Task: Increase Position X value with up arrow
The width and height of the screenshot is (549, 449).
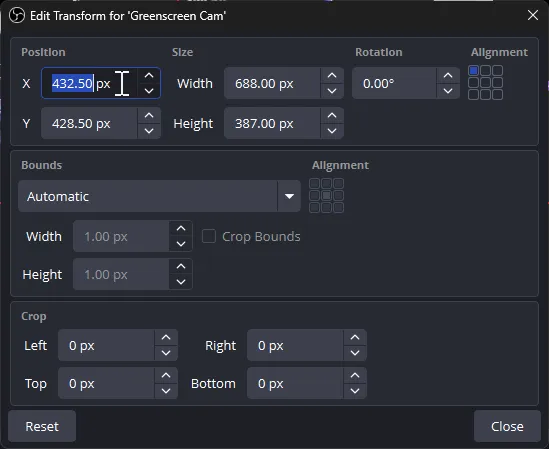Action: pos(149,75)
